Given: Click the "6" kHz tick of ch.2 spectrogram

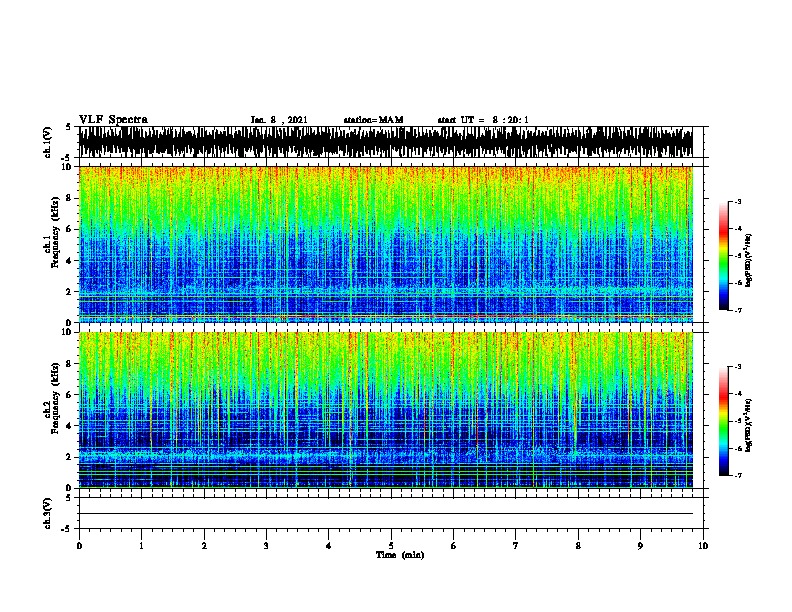Looking at the screenshot, I should tap(69, 395).
